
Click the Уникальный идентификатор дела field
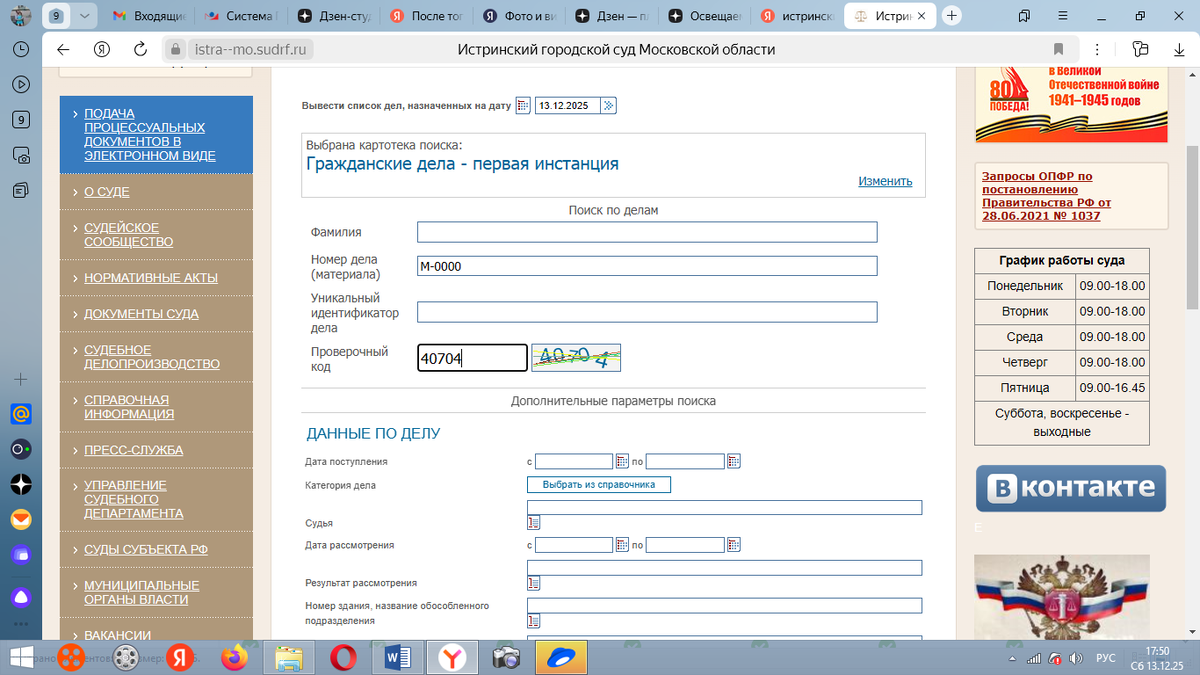coord(647,312)
